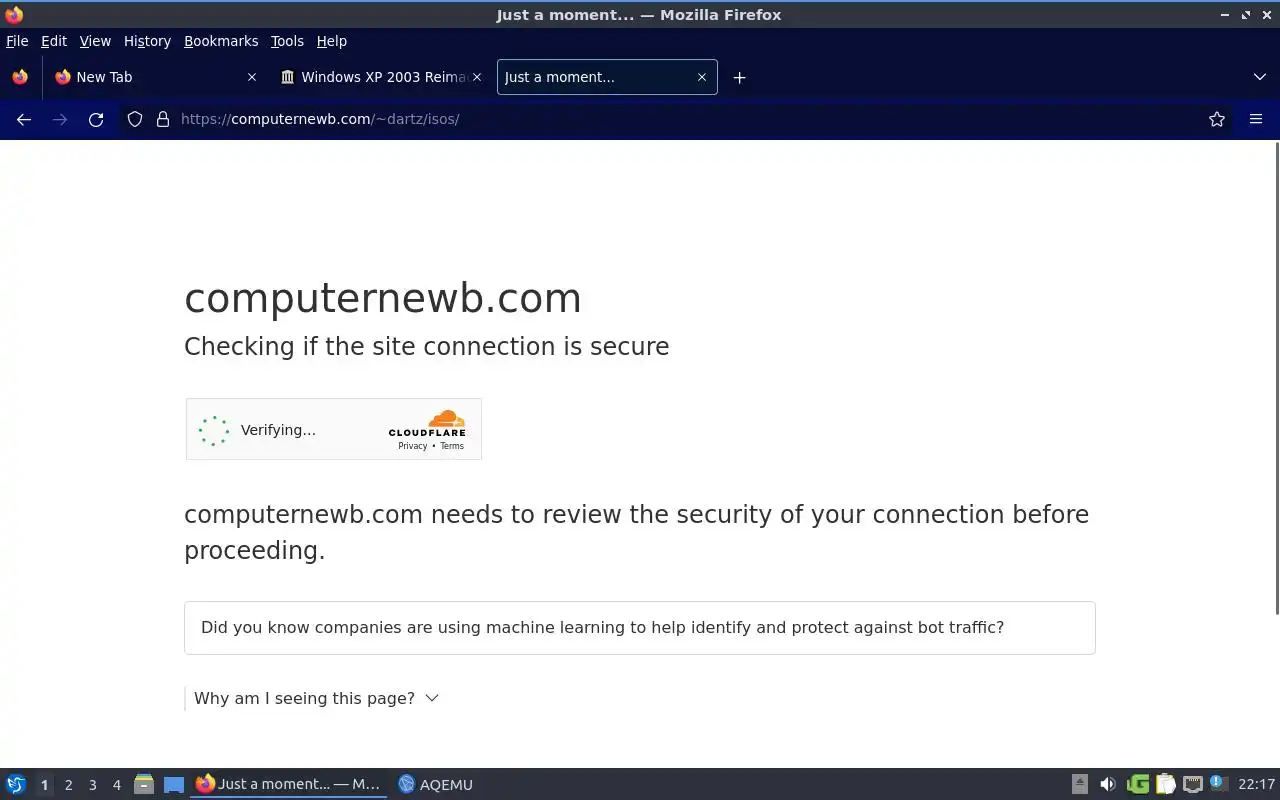1280x800 pixels.
Task: Open the file manager taskbar launcher
Action: 144,785
